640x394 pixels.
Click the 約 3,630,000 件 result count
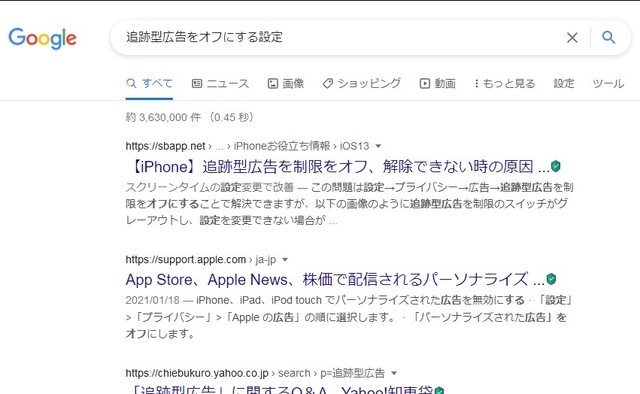(x=163, y=118)
